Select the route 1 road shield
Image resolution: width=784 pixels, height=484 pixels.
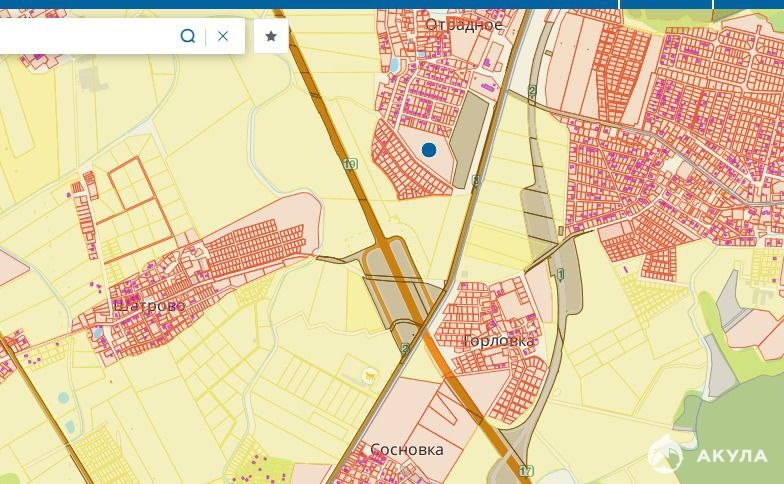click(x=561, y=274)
